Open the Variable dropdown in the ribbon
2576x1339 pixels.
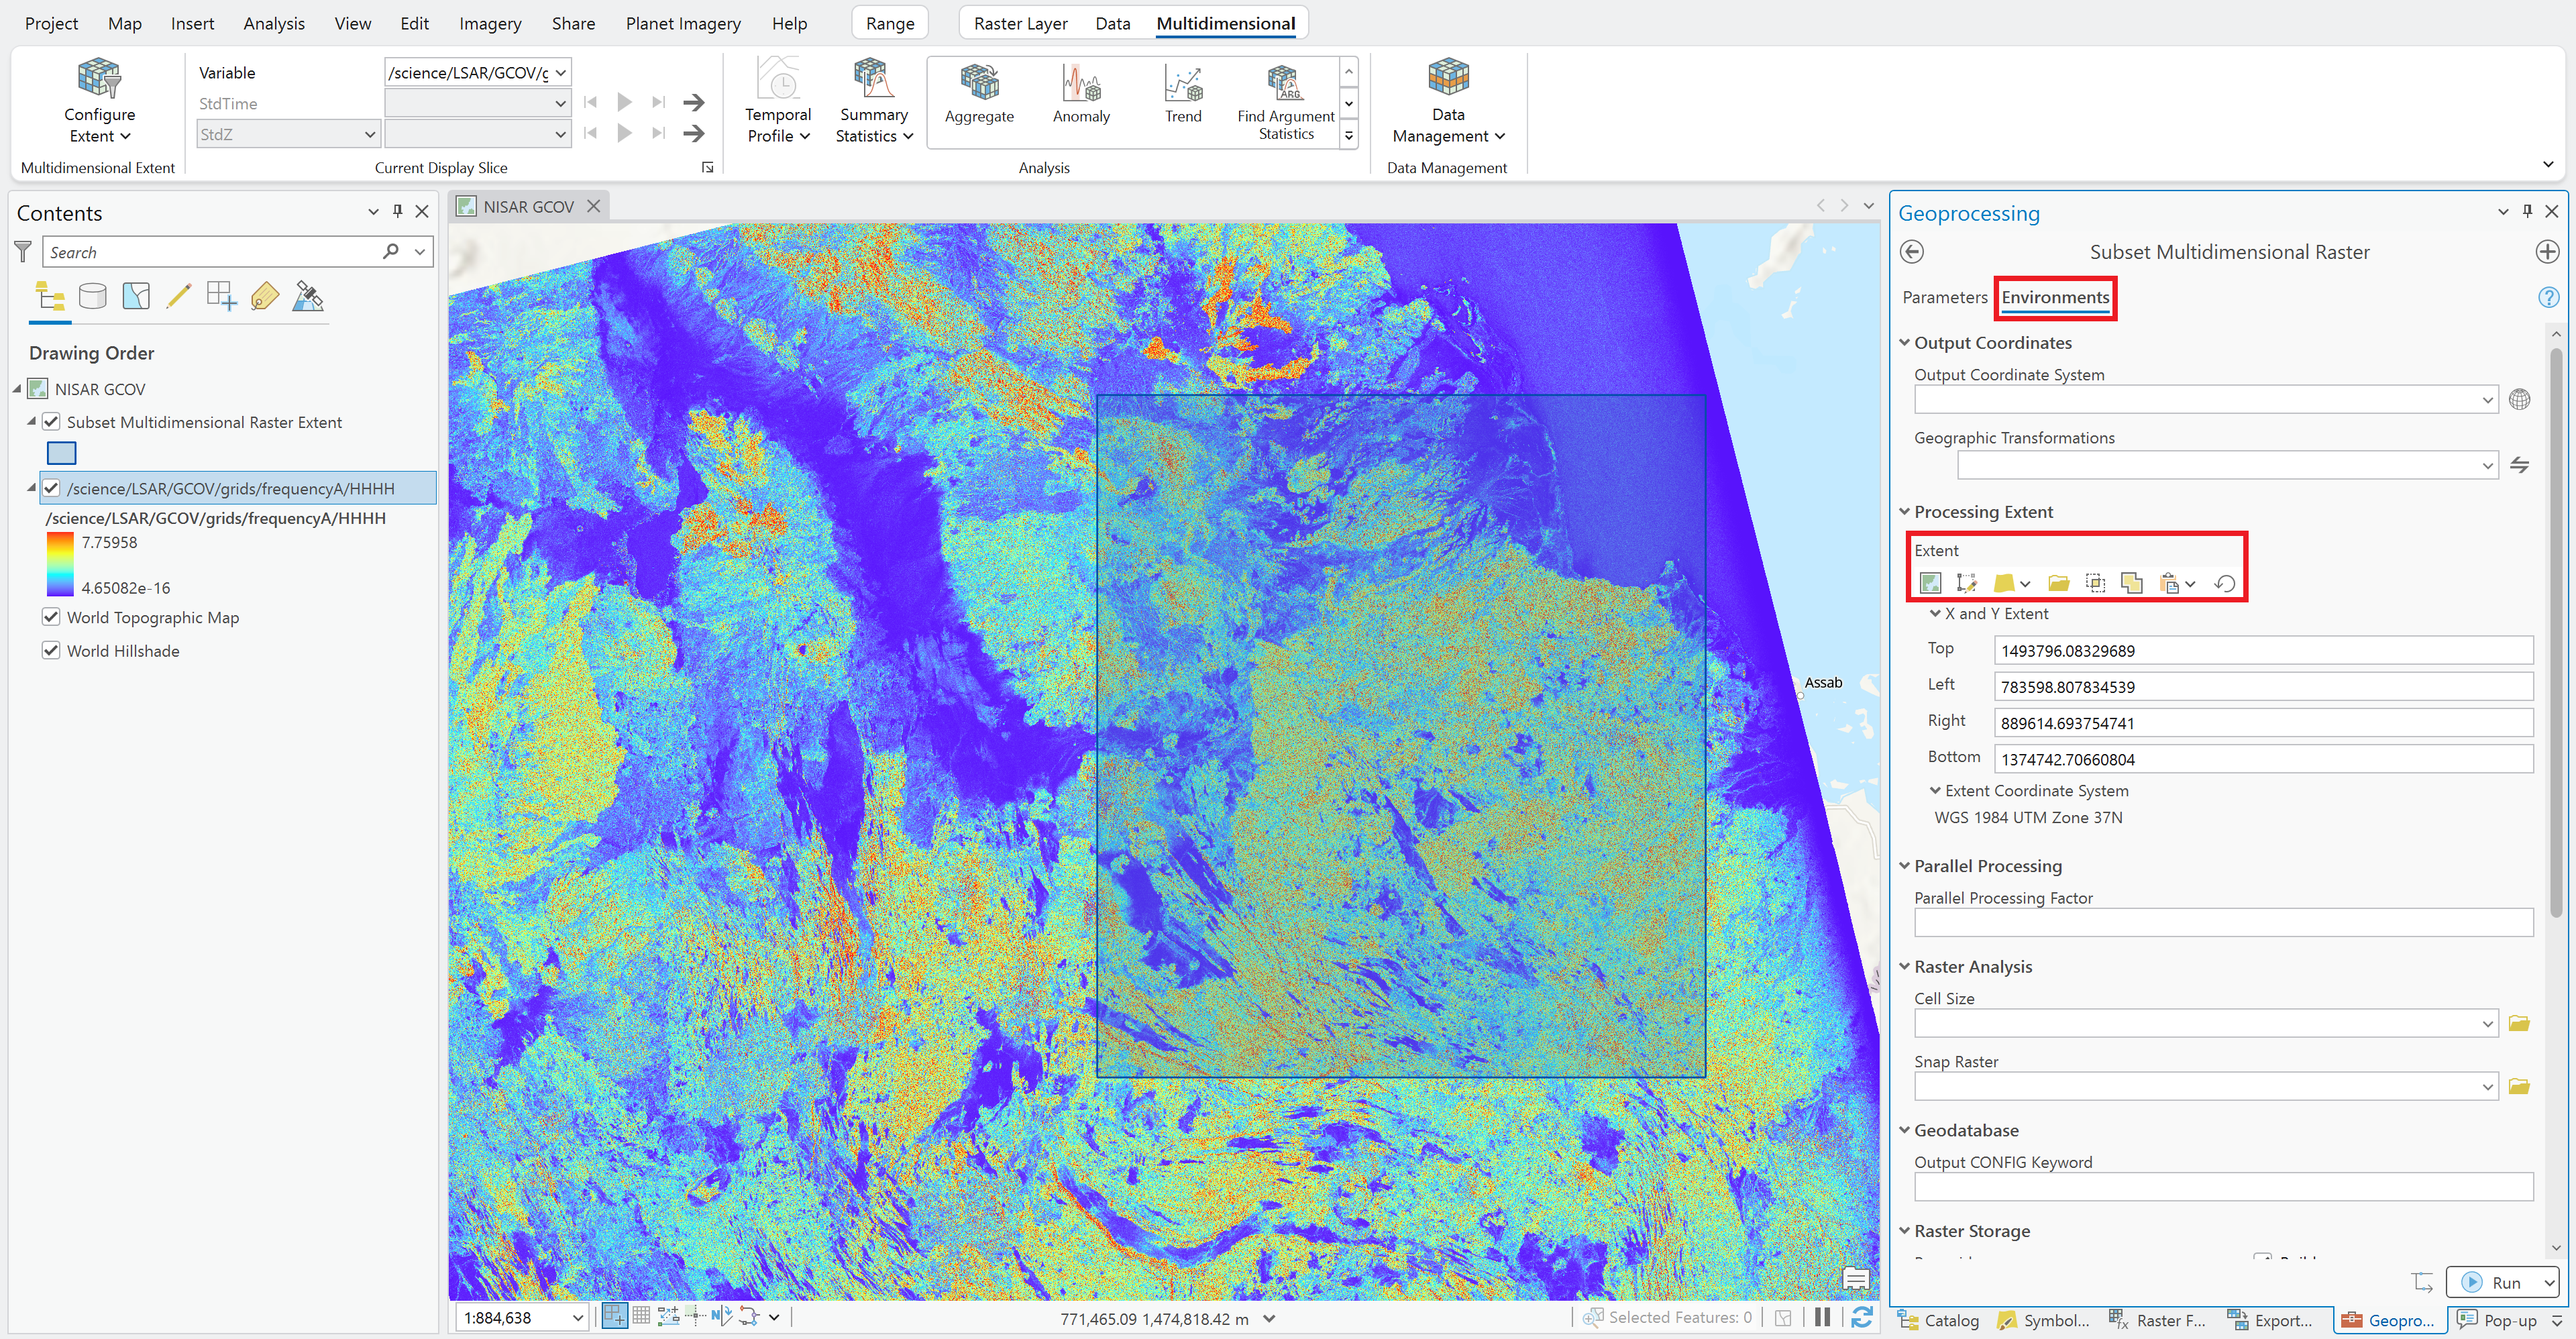point(558,72)
